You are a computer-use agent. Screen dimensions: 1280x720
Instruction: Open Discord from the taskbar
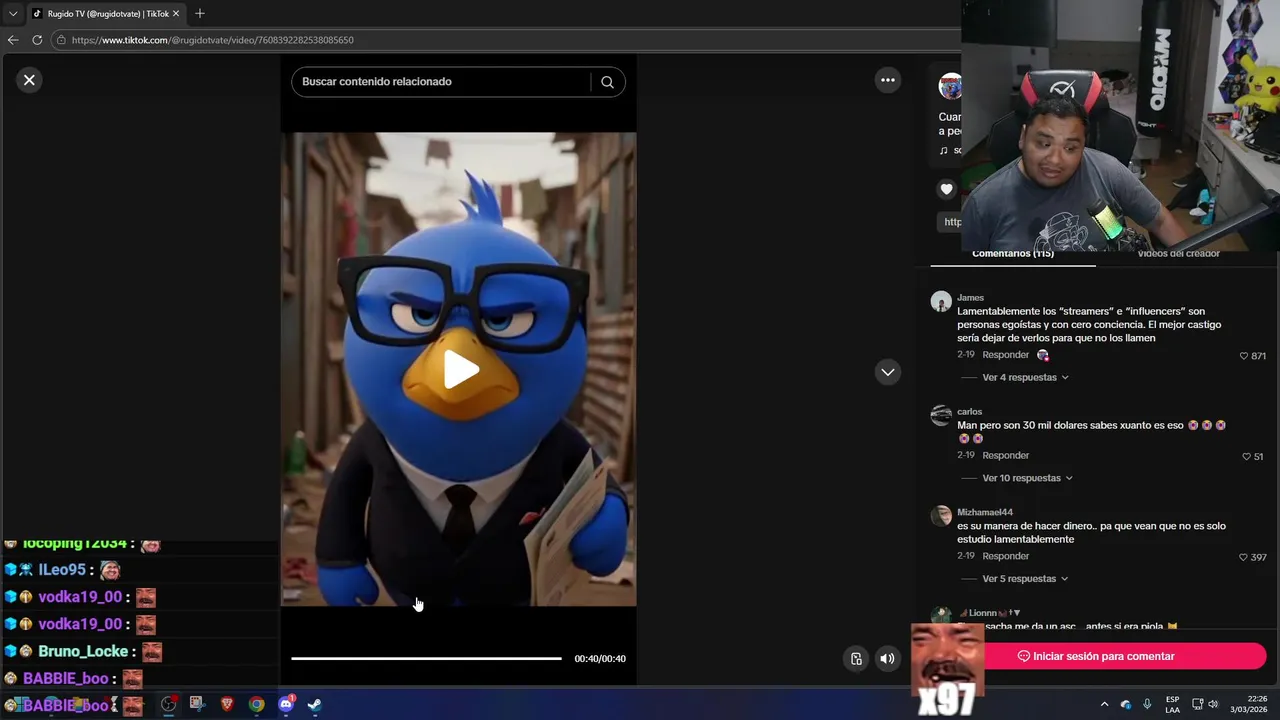[x=286, y=704]
